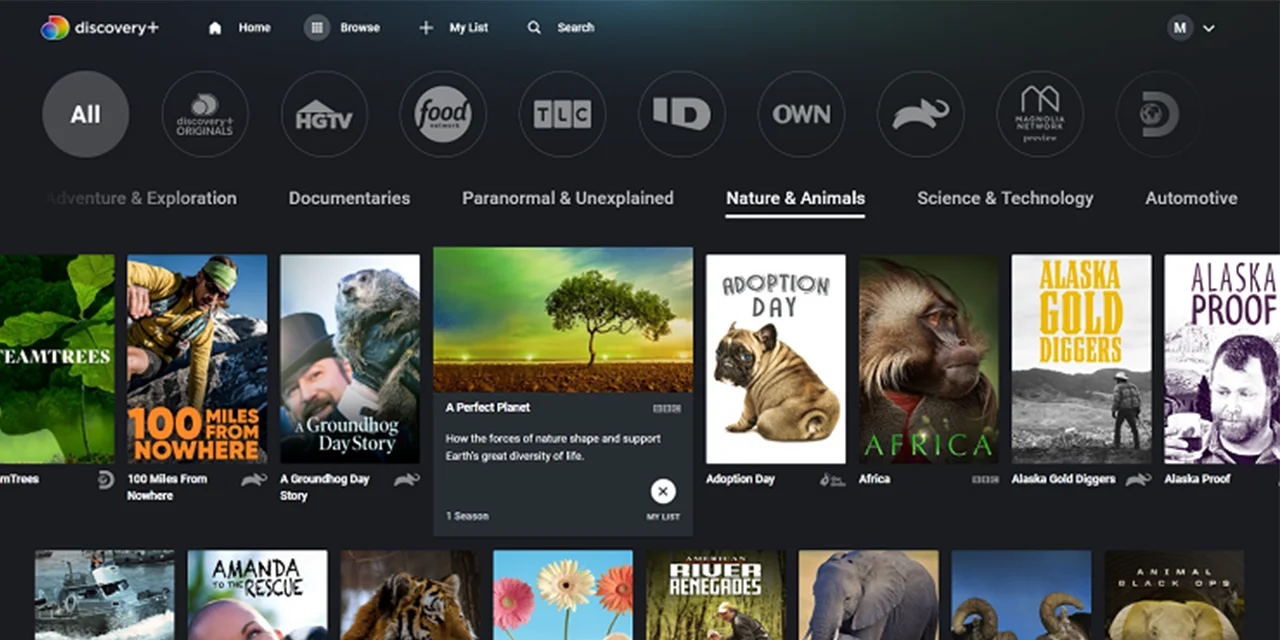This screenshot has height=640, width=1280.
Task: Open American River Renegades poster
Action: (x=716, y=595)
